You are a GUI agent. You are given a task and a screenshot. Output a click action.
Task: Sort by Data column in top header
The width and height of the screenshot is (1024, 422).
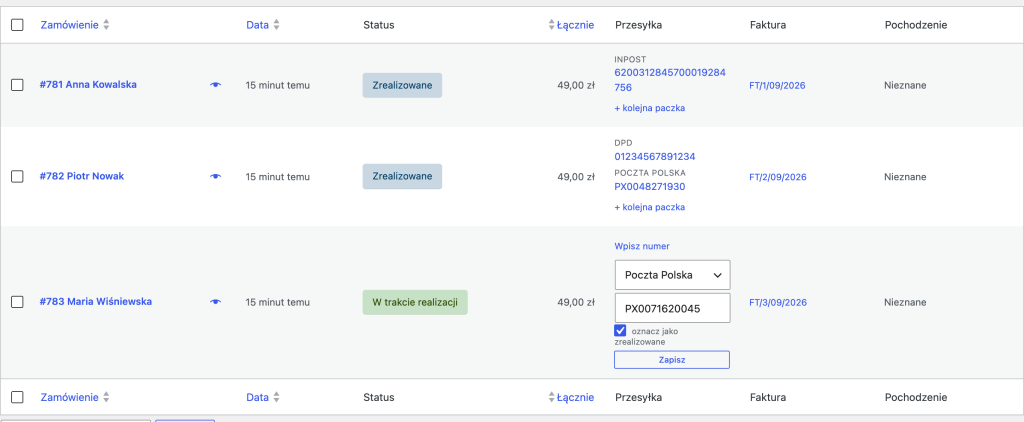[x=257, y=25]
